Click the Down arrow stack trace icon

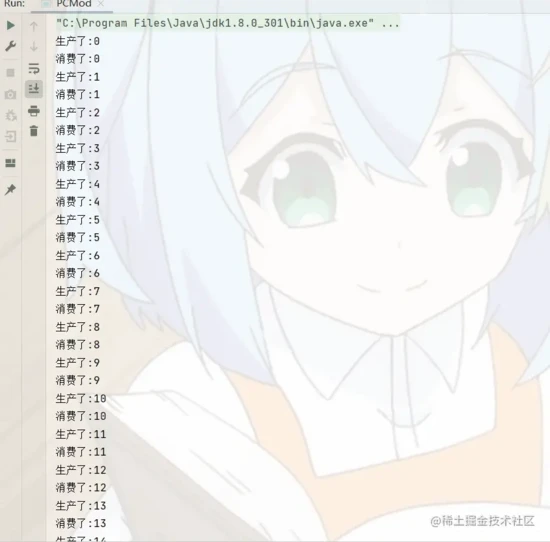pyautogui.click(x=34, y=46)
